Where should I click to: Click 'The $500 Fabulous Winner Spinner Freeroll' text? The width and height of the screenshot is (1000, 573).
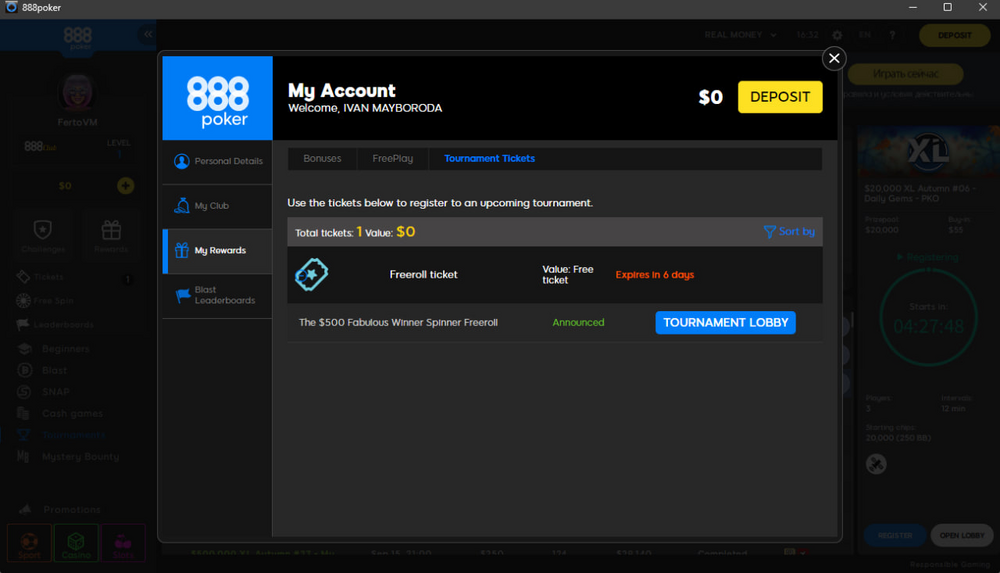tap(398, 323)
